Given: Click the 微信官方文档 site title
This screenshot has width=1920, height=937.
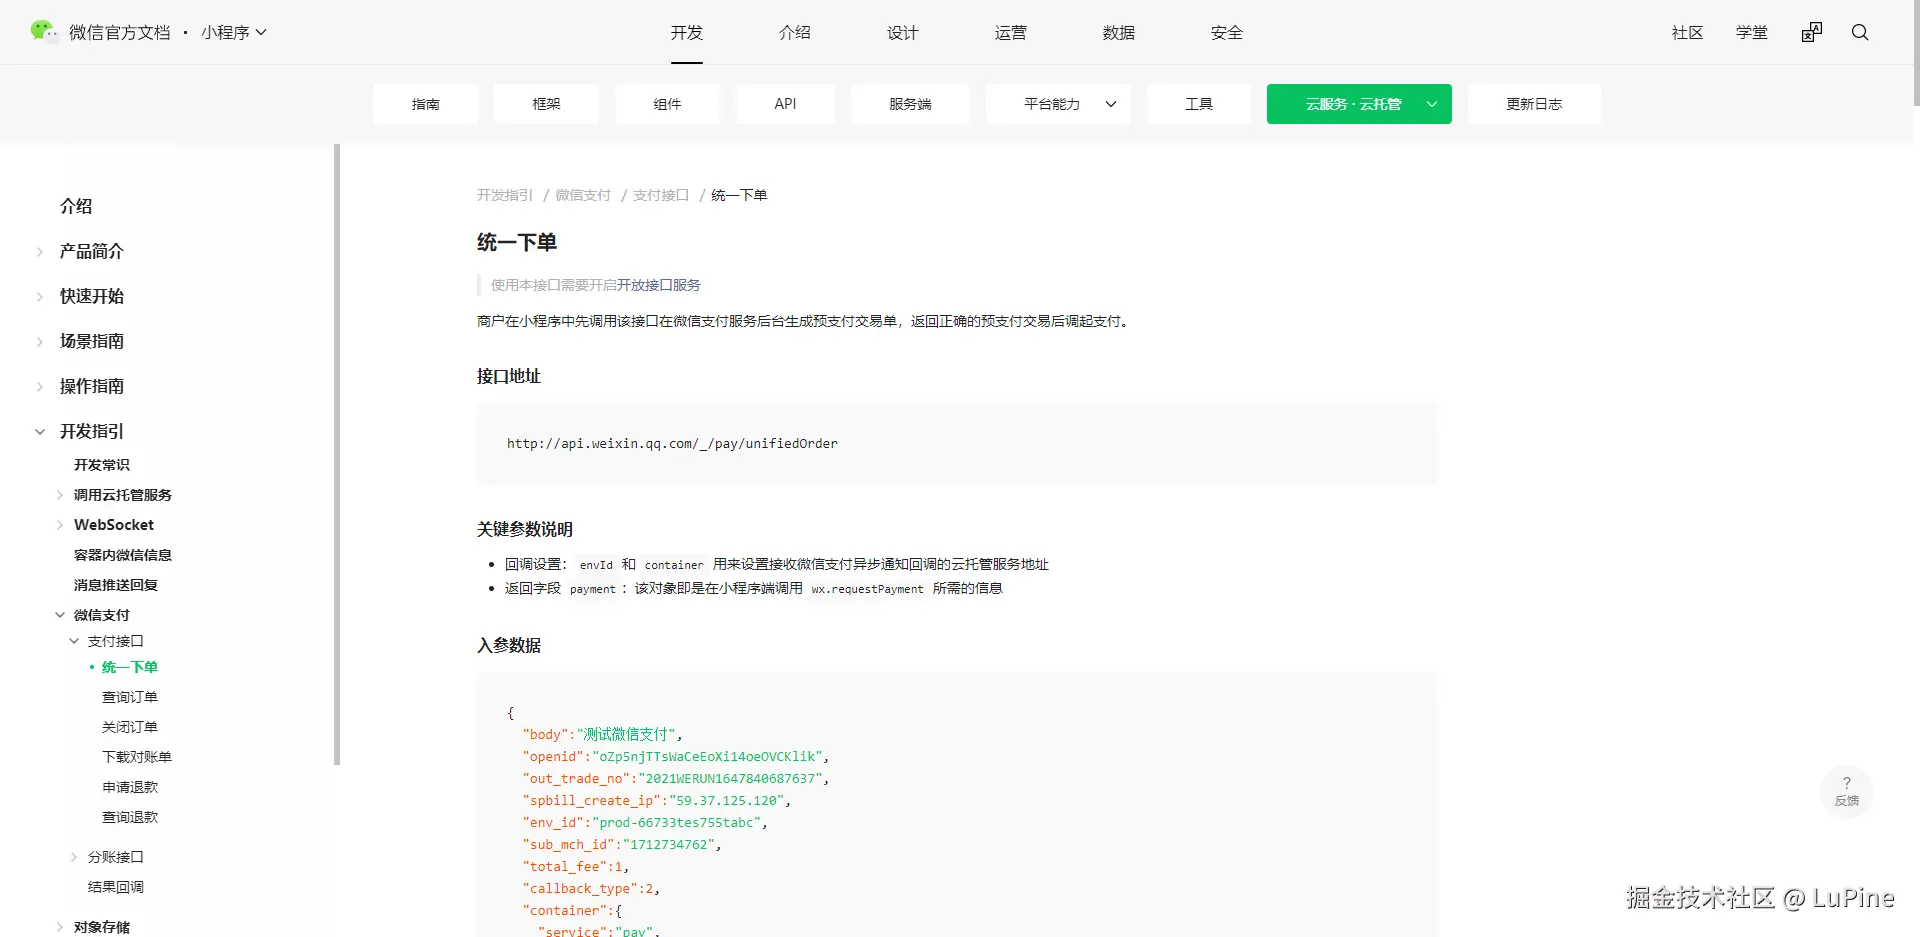Looking at the screenshot, I should [120, 32].
